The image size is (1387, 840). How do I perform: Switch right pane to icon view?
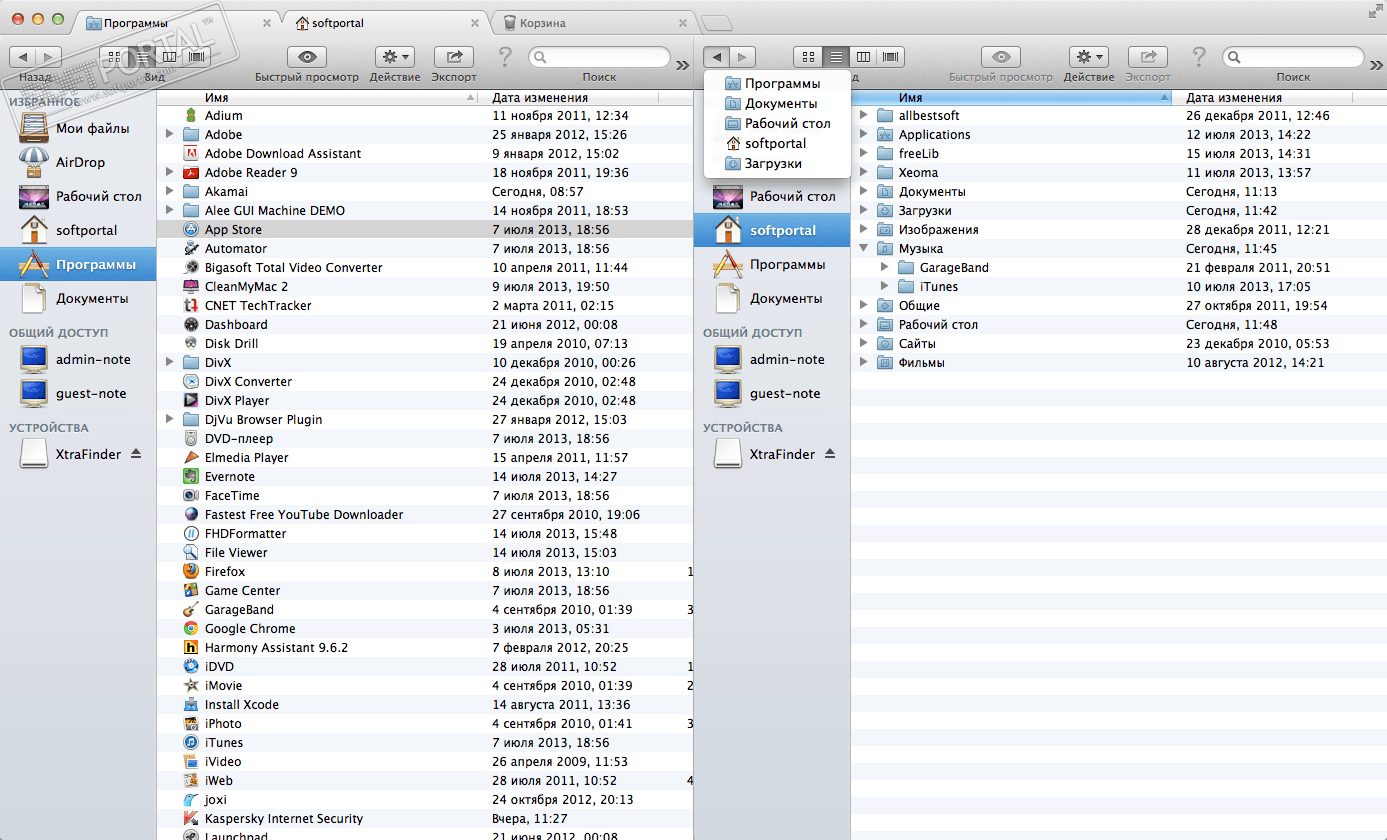(808, 57)
